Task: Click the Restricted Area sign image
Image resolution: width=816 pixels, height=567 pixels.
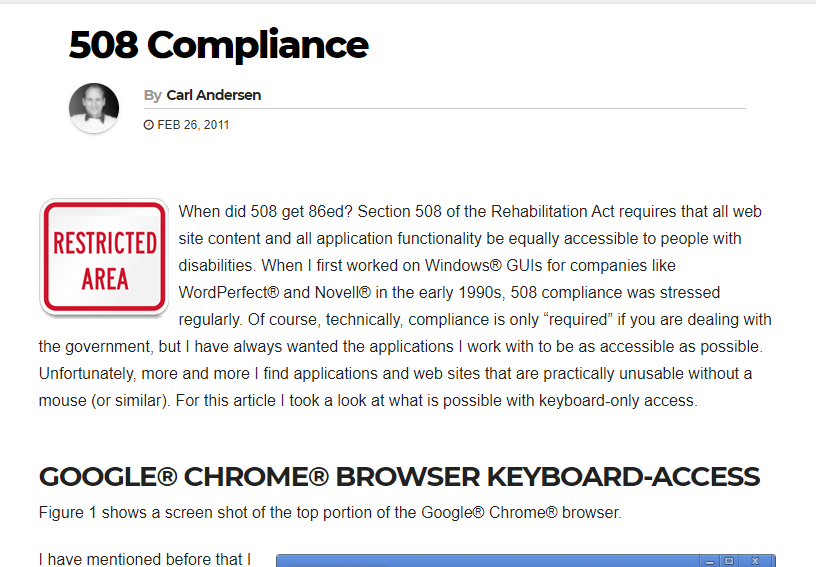Action: pos(104,257)
